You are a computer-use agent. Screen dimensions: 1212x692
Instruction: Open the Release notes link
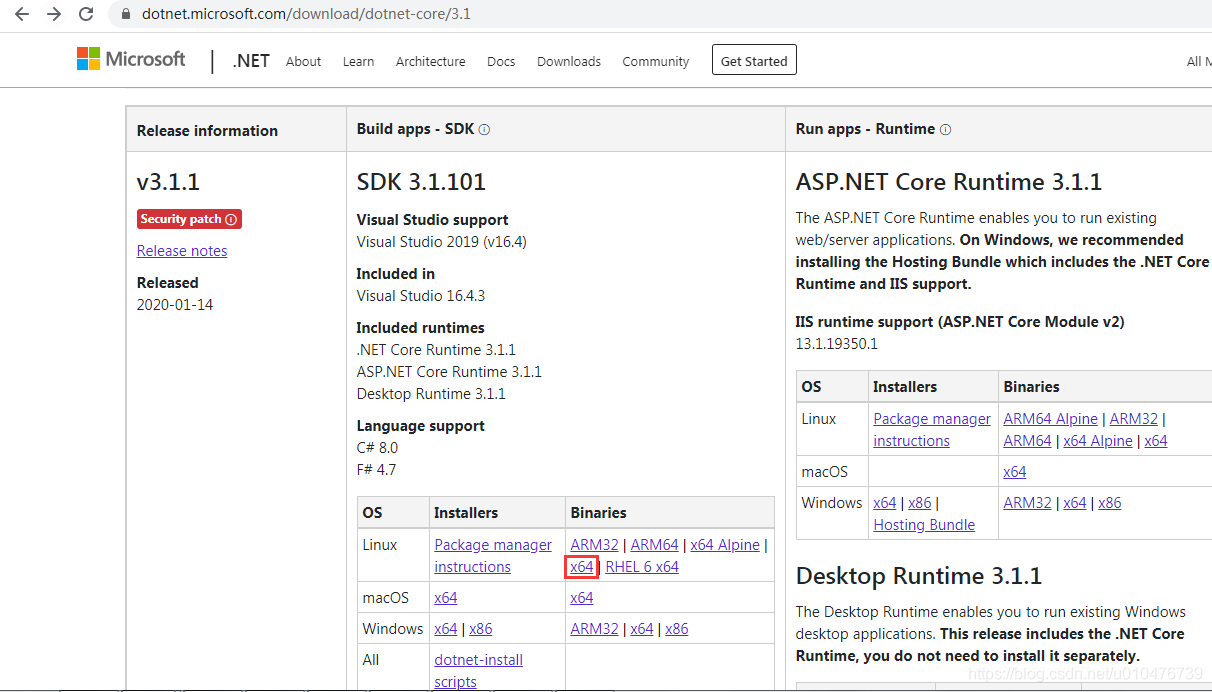182,251
